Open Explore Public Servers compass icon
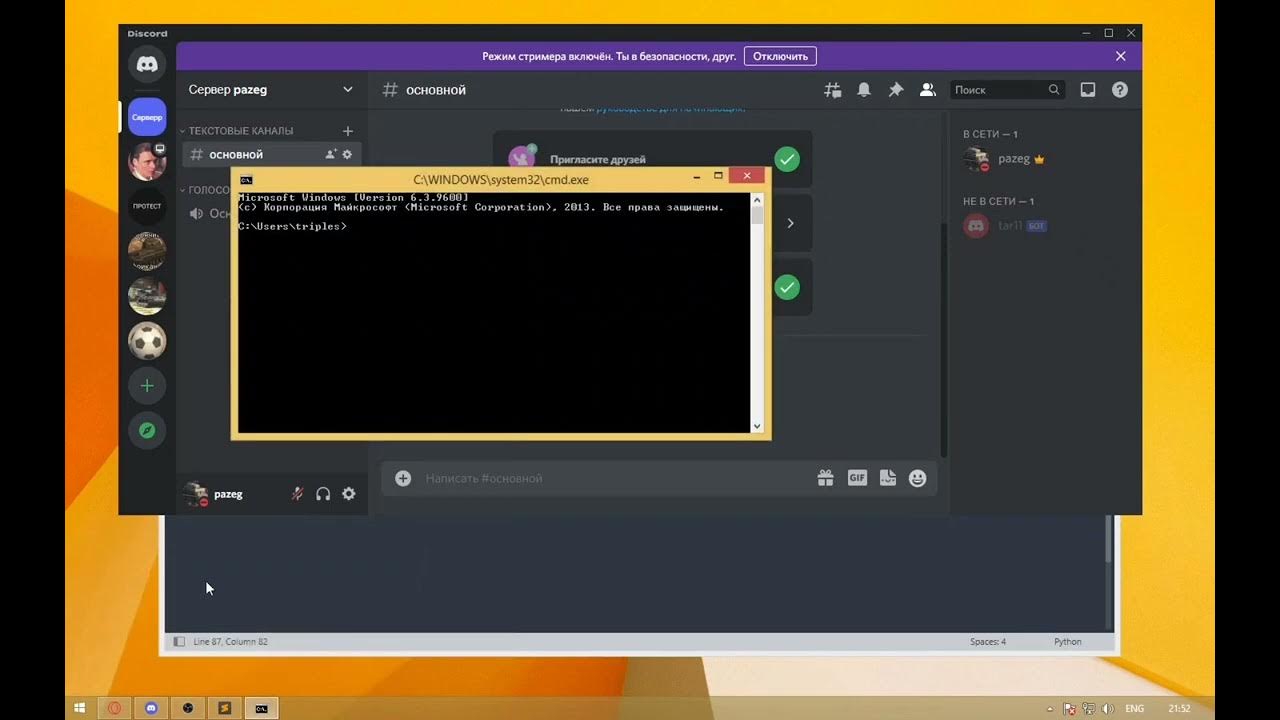 147,430
